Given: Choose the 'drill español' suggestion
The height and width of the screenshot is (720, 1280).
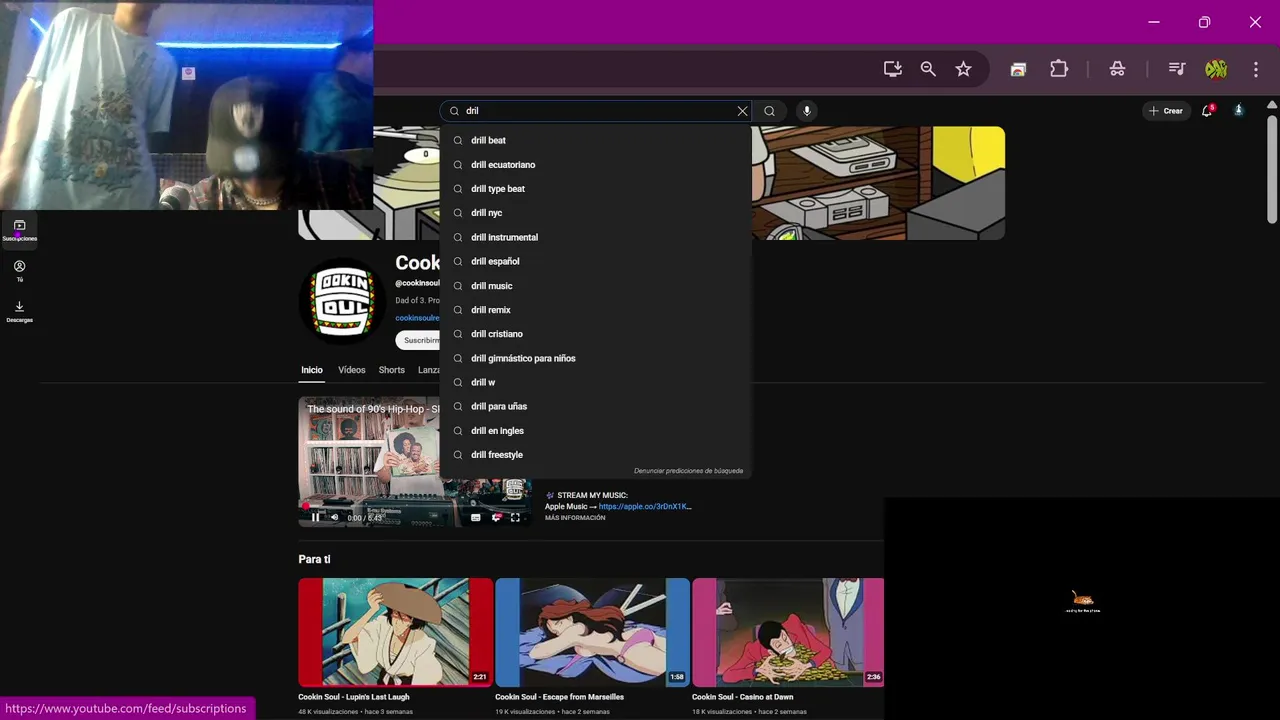Looking at the screenshot, I should (x=595, y=261).
